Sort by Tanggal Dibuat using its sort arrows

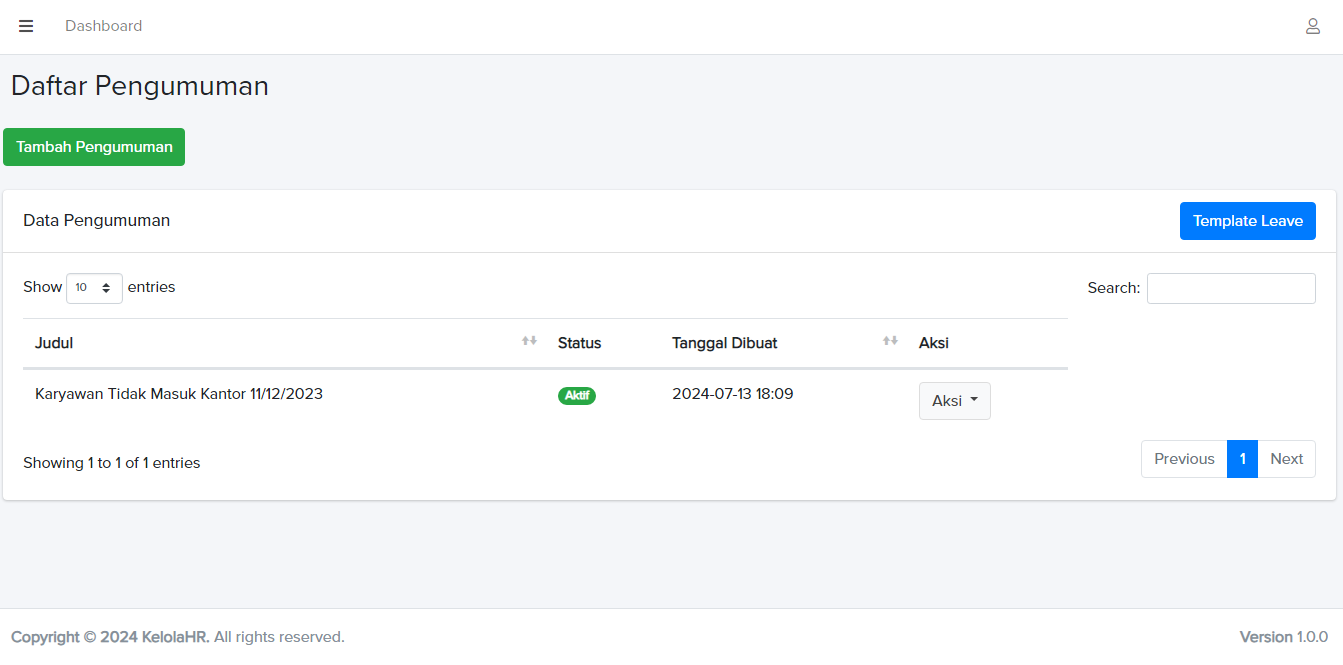click(x=890, y=342)
